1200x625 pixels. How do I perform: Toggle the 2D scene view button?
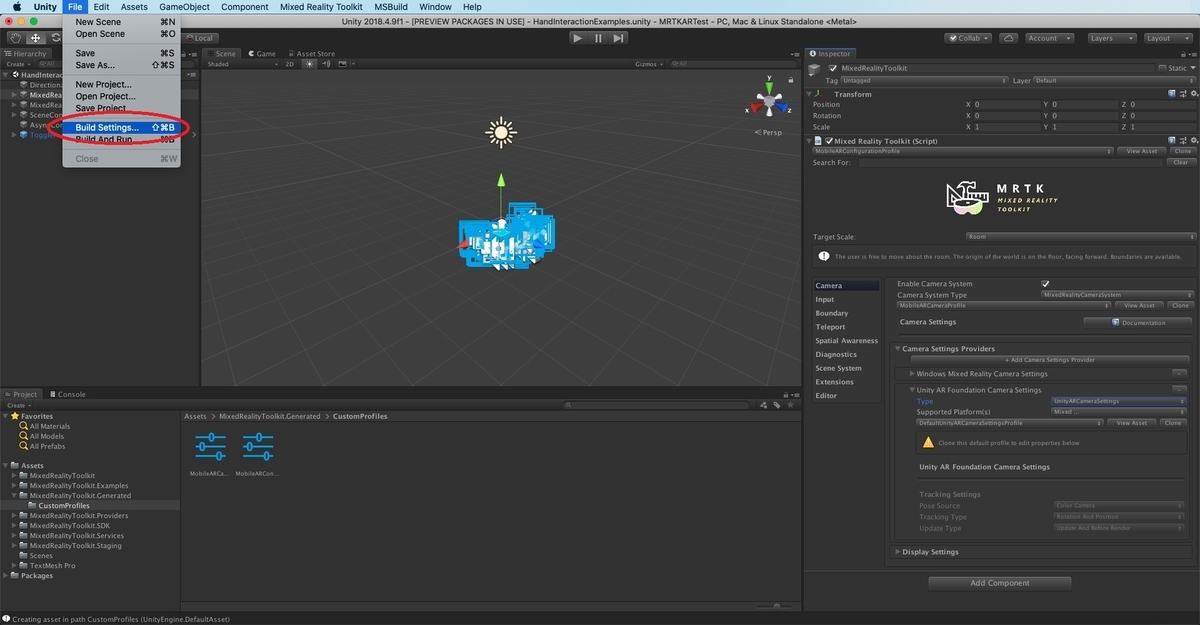290,64
